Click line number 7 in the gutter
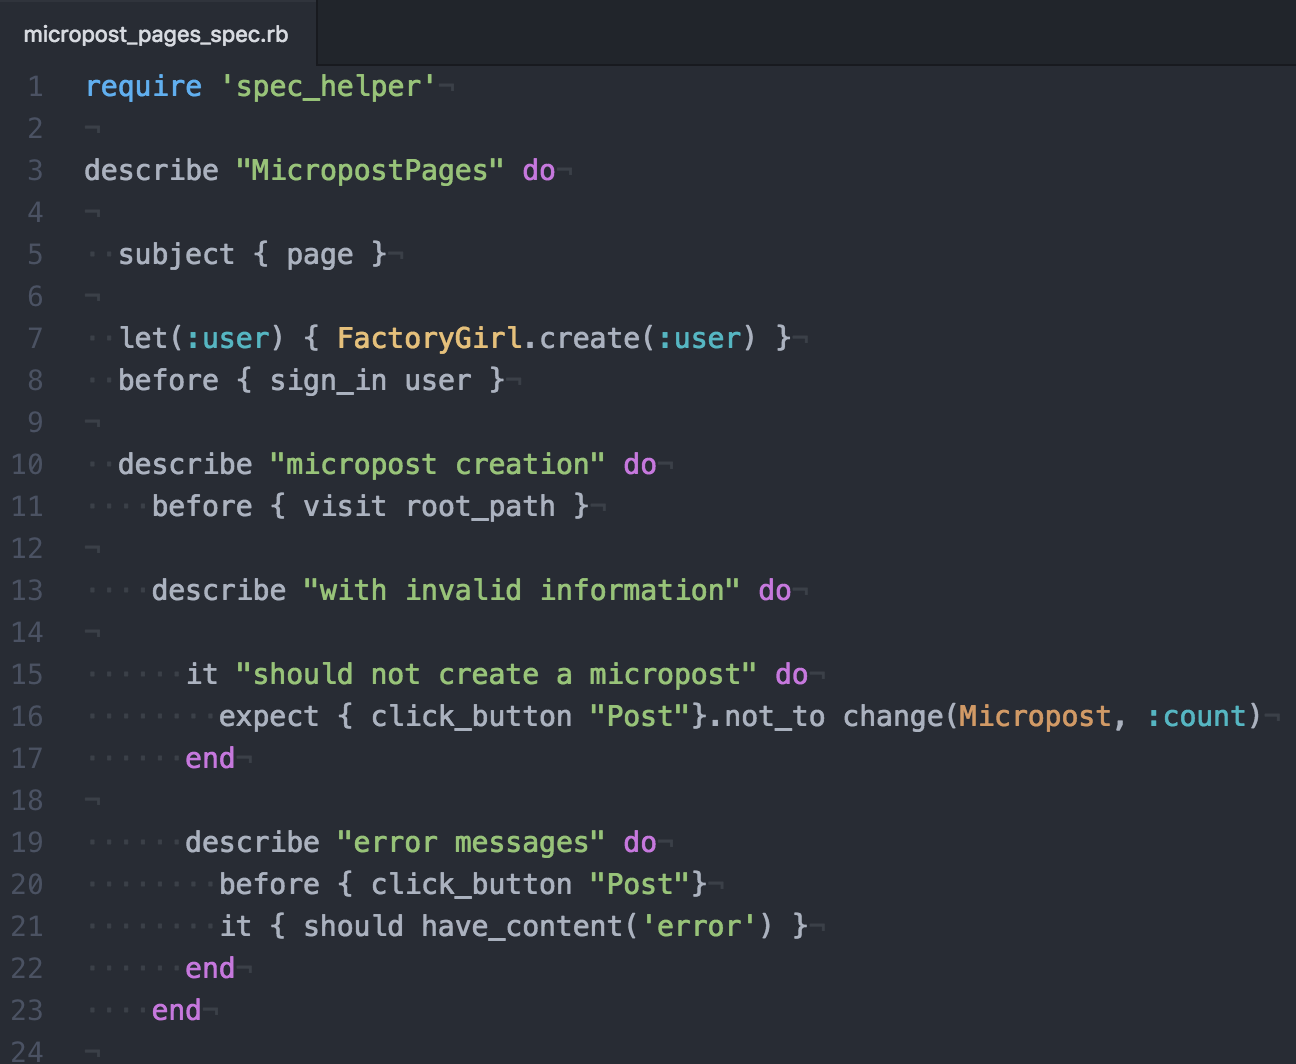 35,339
